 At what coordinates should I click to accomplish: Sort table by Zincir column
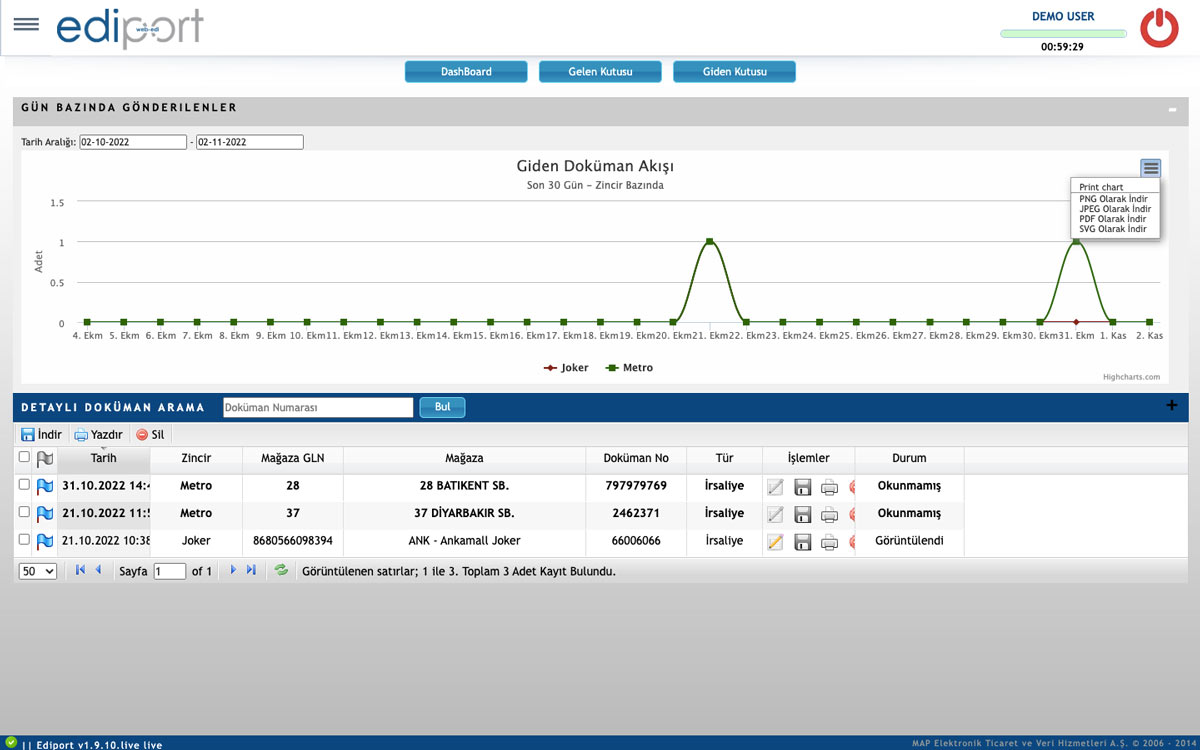pyautogui.click(x=196, y=458)
